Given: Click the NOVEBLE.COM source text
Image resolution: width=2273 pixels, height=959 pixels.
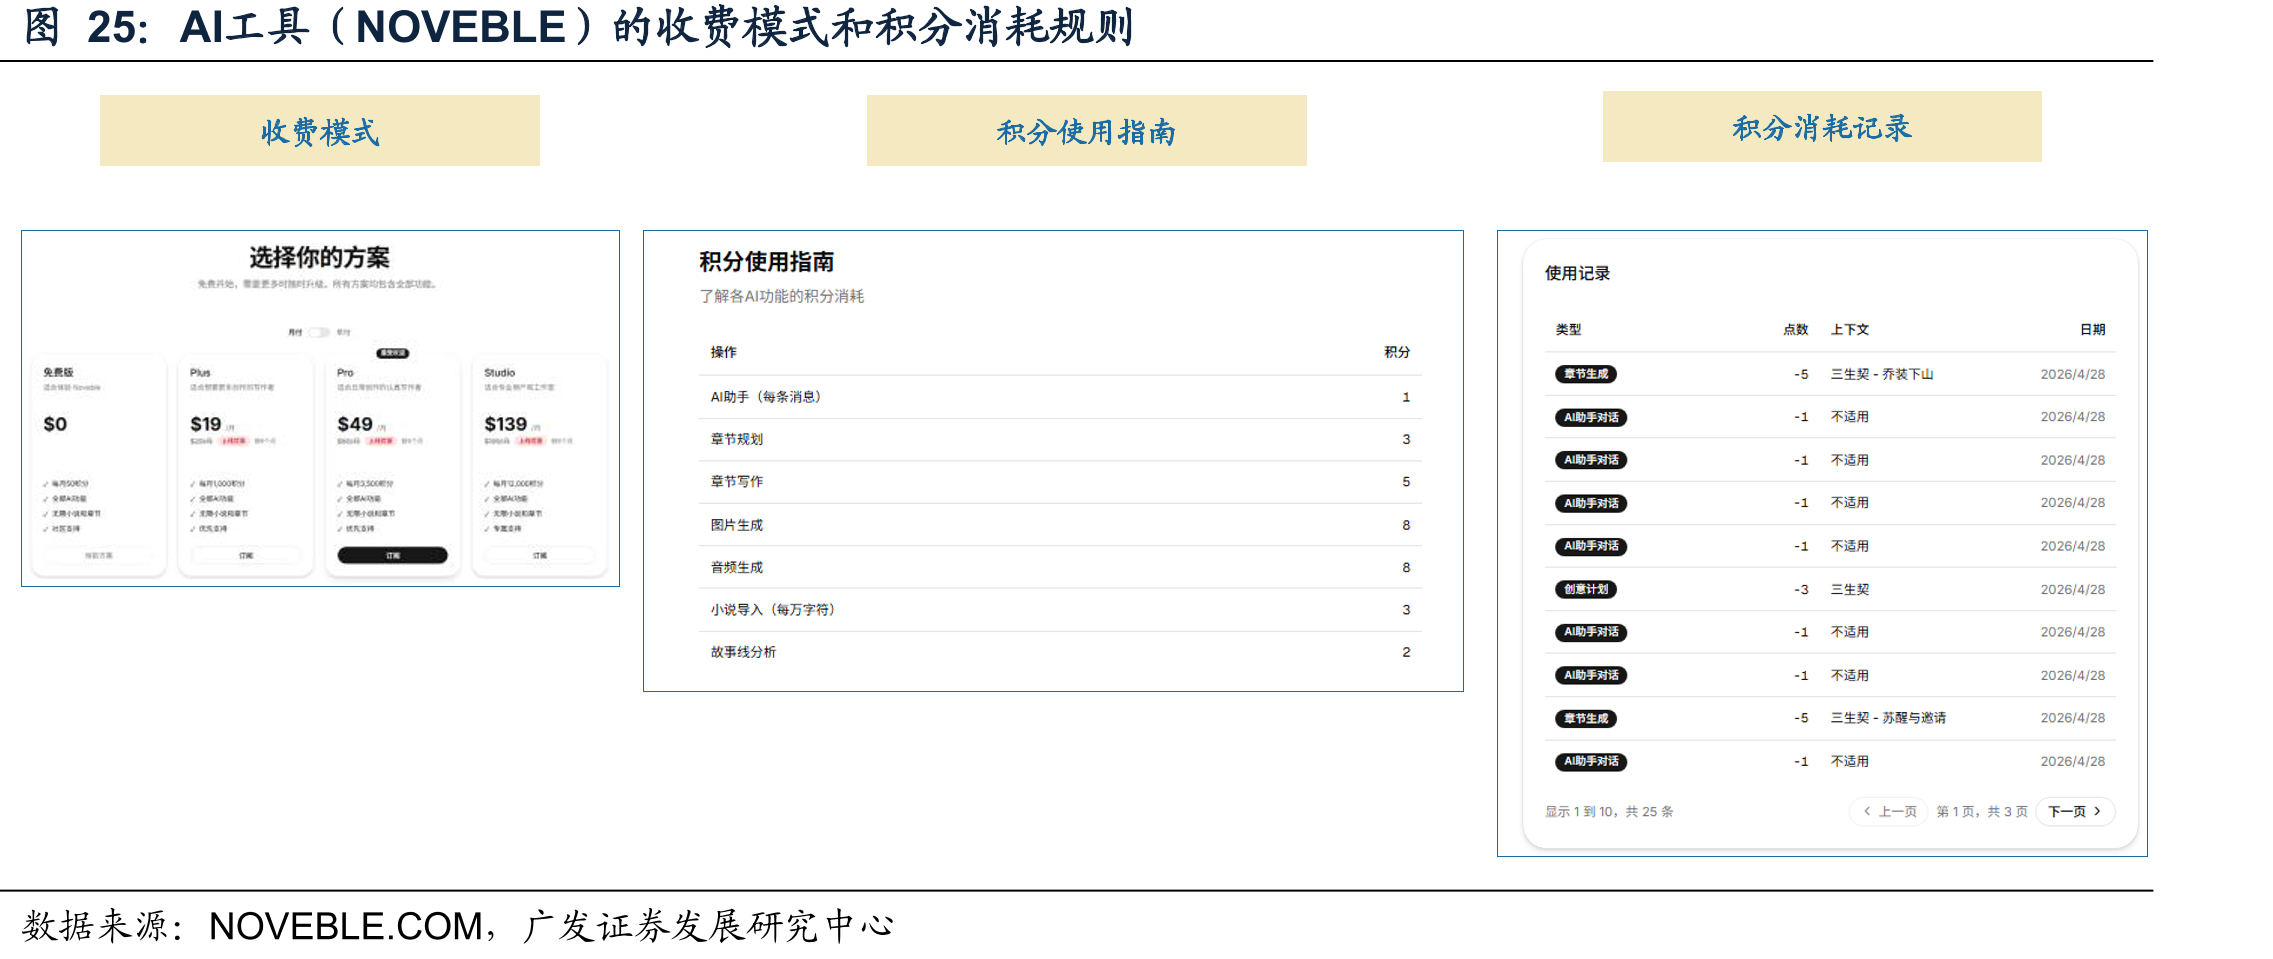Looking at the screenshot, I should 346,926.
